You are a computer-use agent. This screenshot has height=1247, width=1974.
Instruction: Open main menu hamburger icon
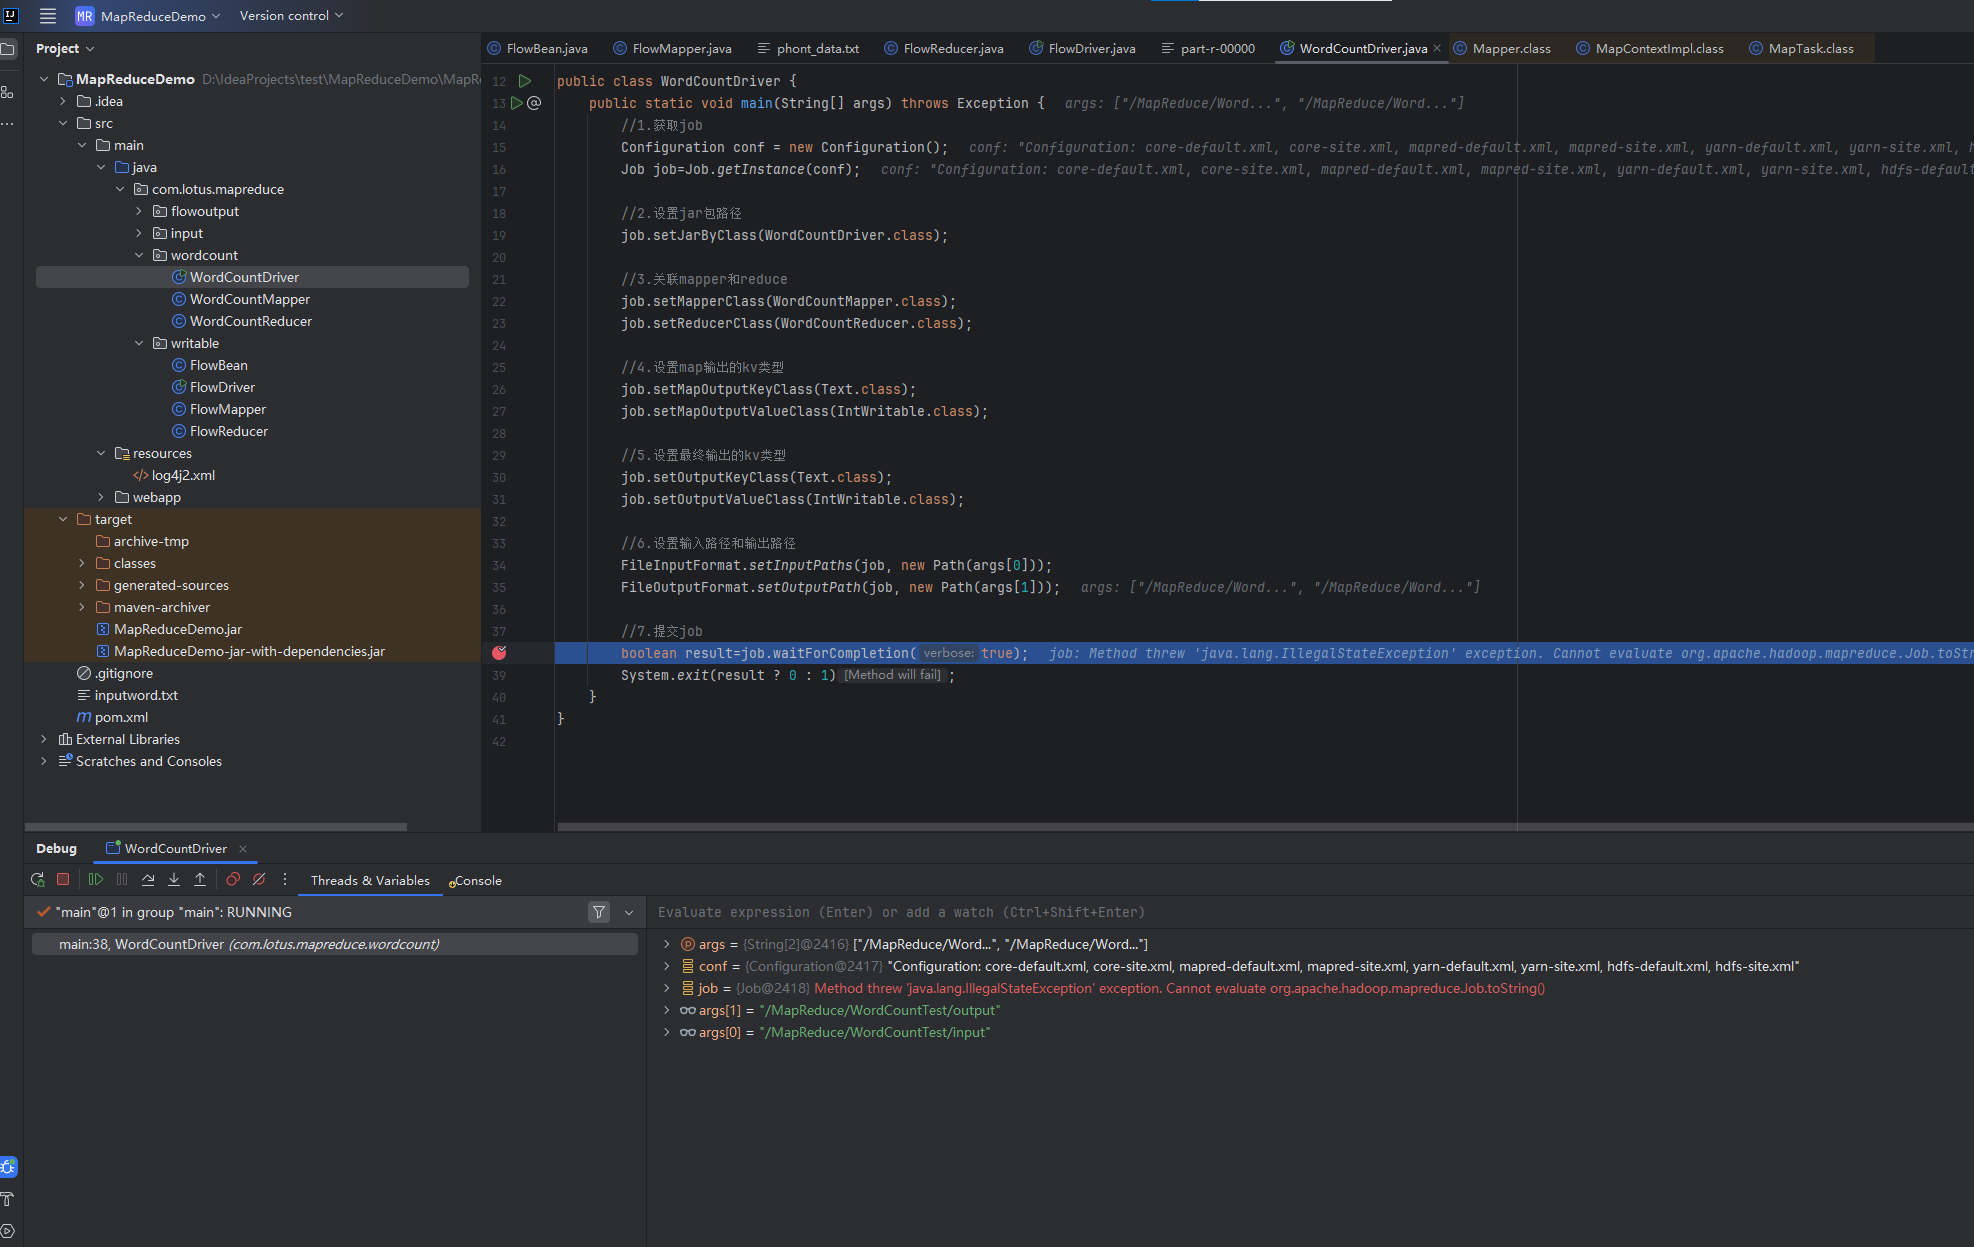pyautogui.click(x=47, y=16)
